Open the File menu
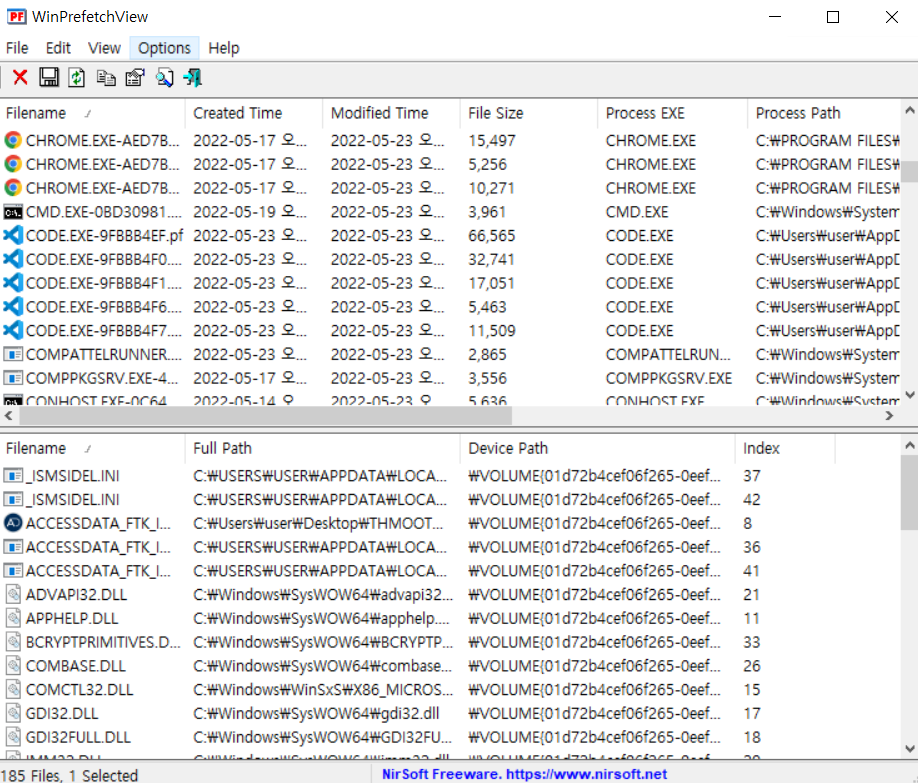 pyautogui.click(x=17, y=47)
